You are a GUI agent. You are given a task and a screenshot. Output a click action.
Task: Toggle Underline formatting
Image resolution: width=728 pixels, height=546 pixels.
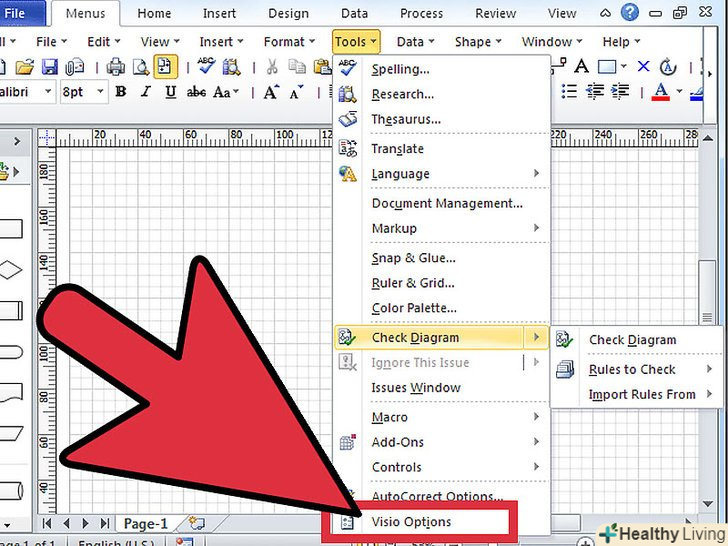(170, 92)
